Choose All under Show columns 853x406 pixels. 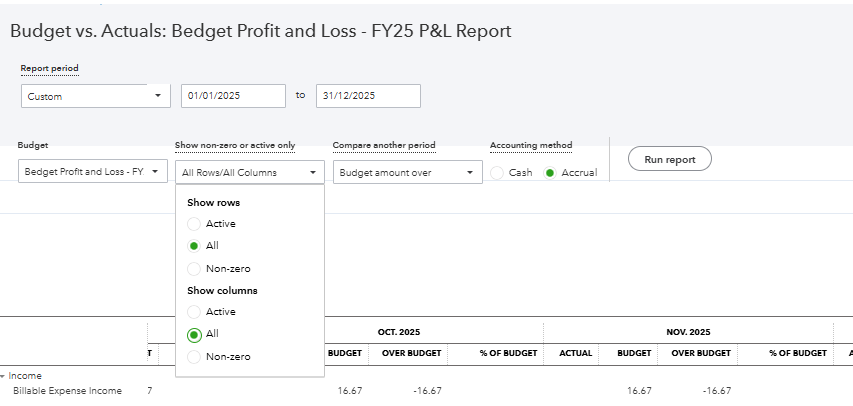coord(195,334)
